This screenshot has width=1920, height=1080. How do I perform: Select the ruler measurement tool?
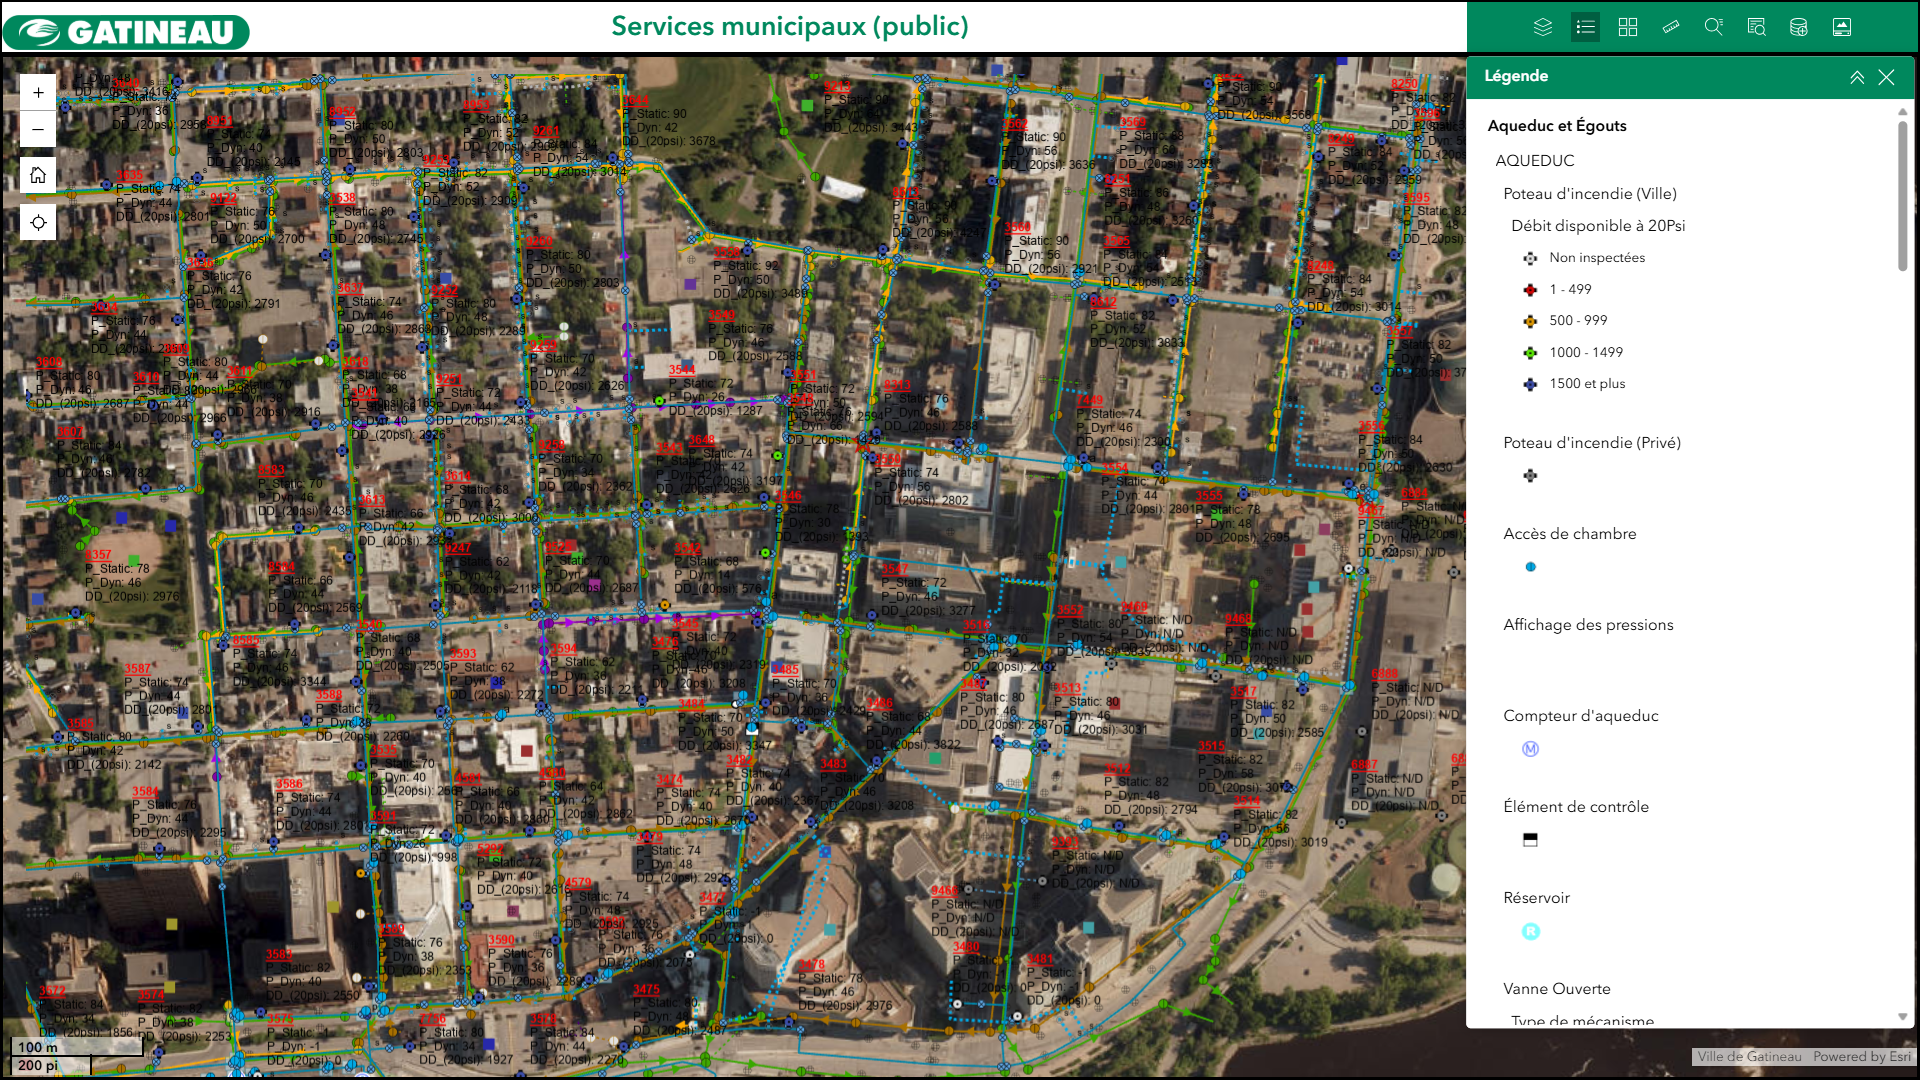coord(1671,27)
